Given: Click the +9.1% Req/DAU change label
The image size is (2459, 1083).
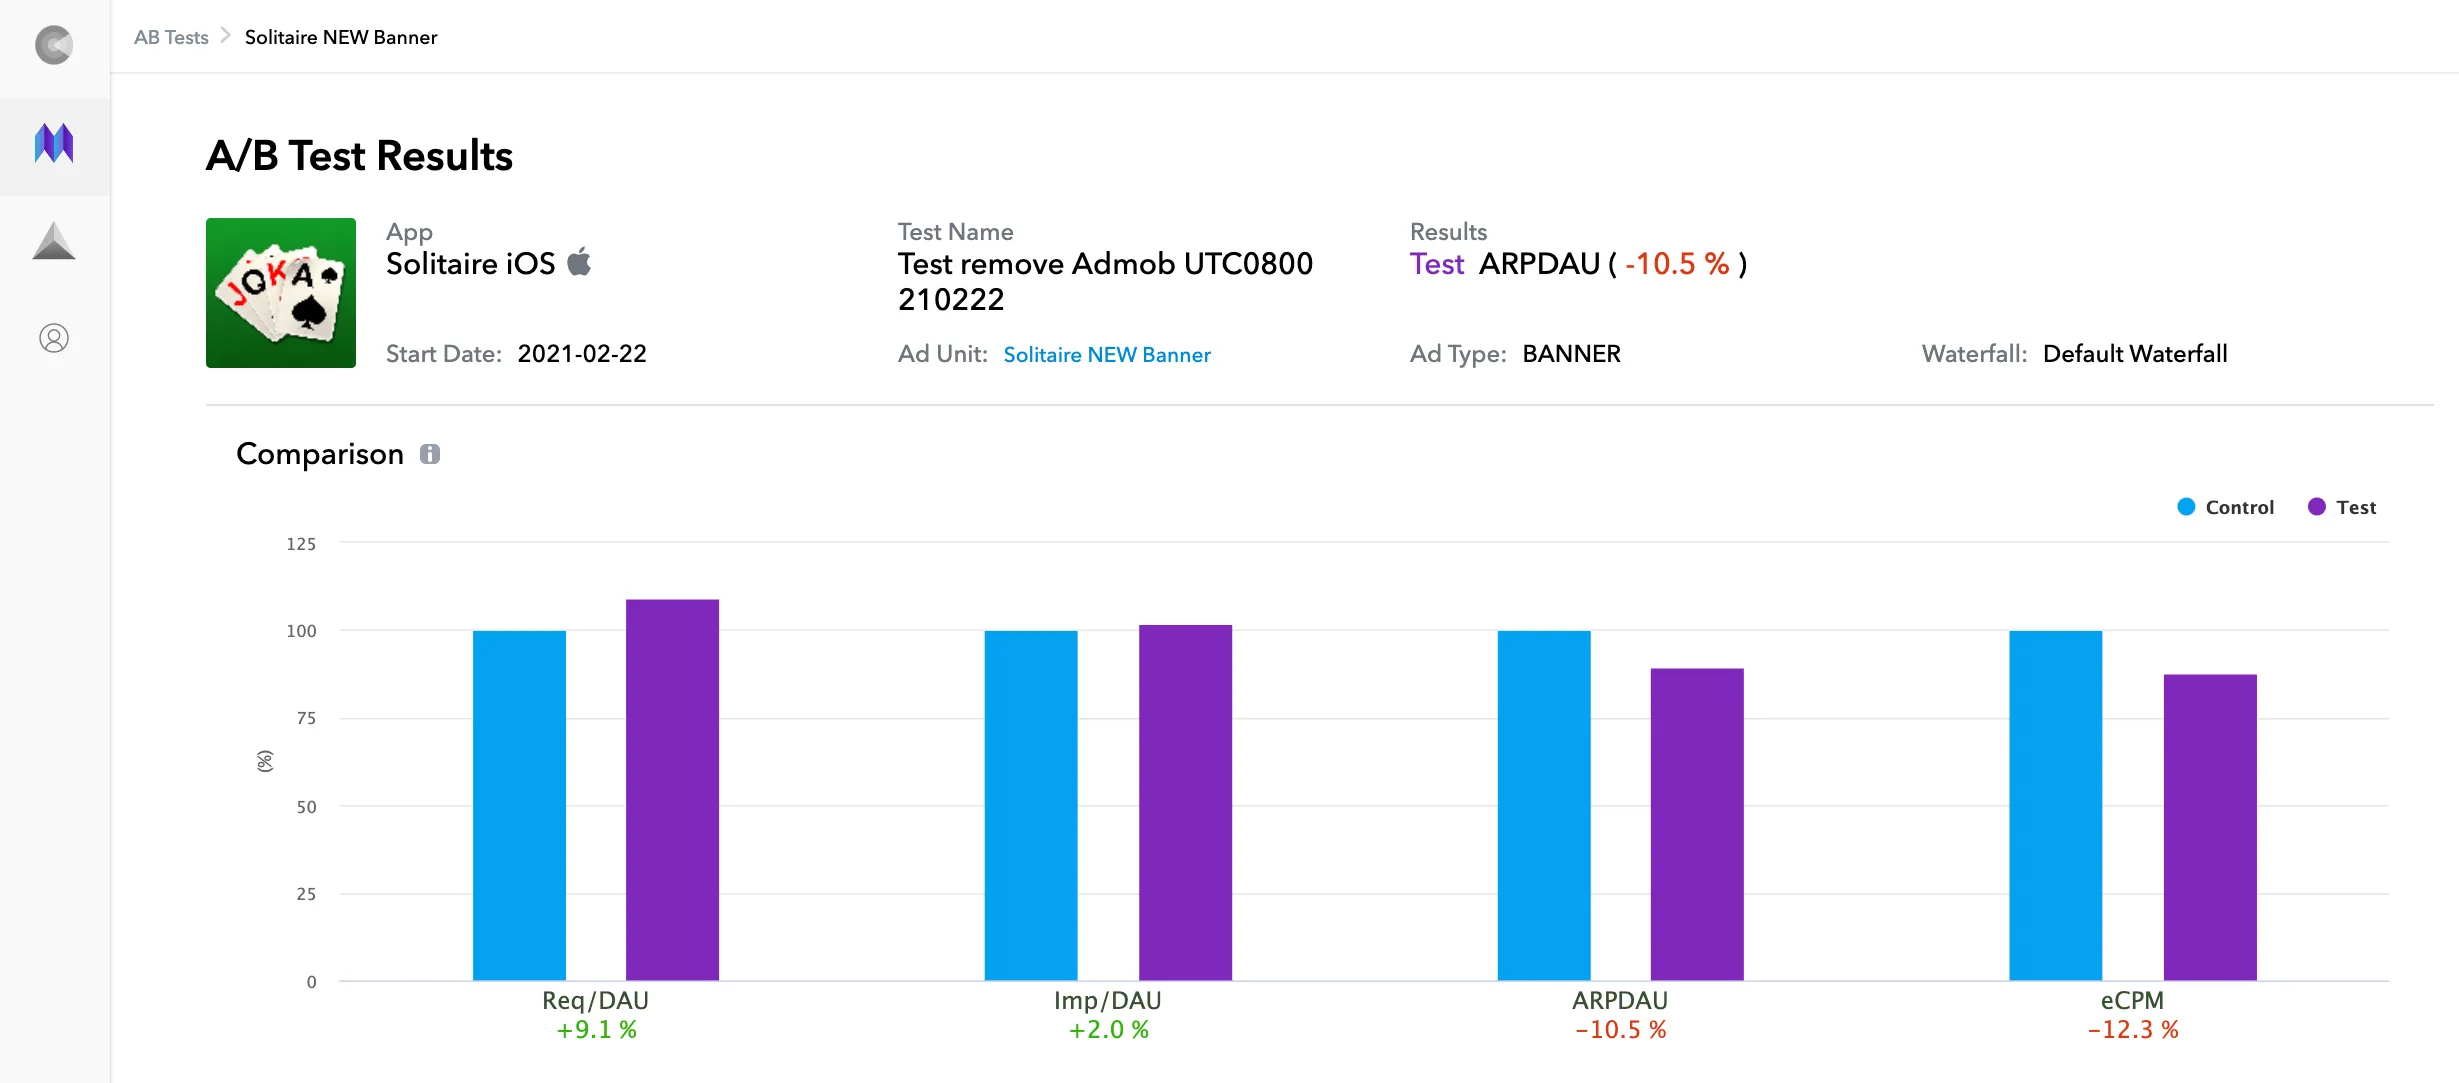Looking at the screenshot, I should coord(596,1029).
